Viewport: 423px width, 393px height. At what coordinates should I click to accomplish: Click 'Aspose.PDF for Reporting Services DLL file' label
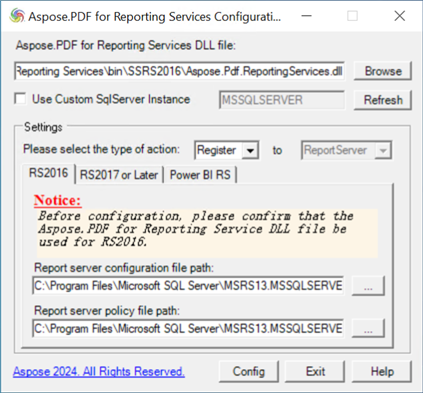click(126, 45)
